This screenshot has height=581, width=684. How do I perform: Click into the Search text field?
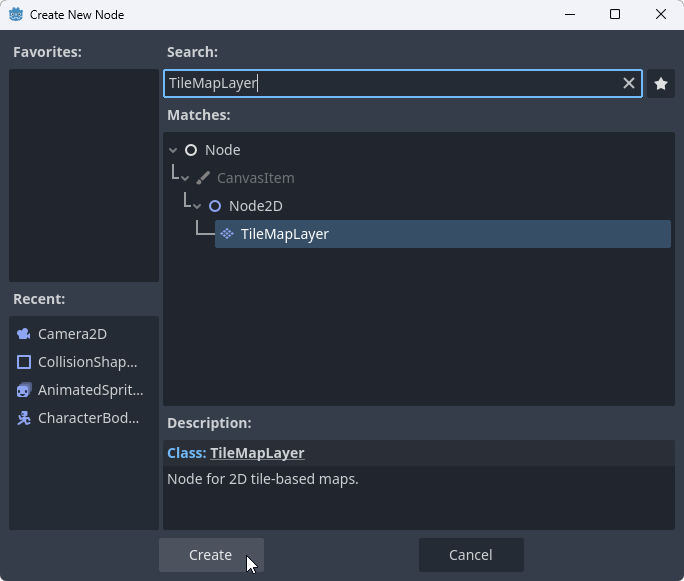400,84
